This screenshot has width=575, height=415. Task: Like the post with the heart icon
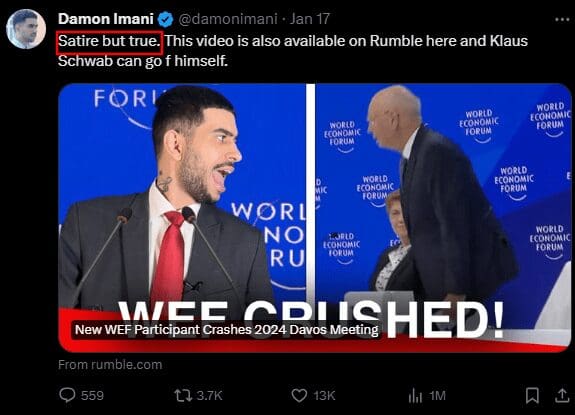299,396
